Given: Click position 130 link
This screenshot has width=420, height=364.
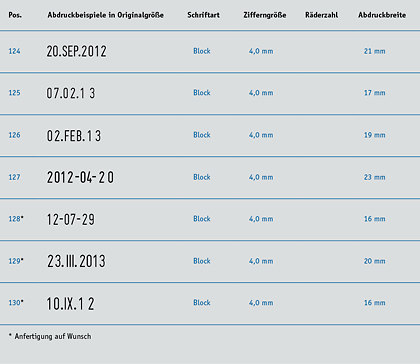Looking at the screenshot, I should pyautogui.click(x=16, y=303).
